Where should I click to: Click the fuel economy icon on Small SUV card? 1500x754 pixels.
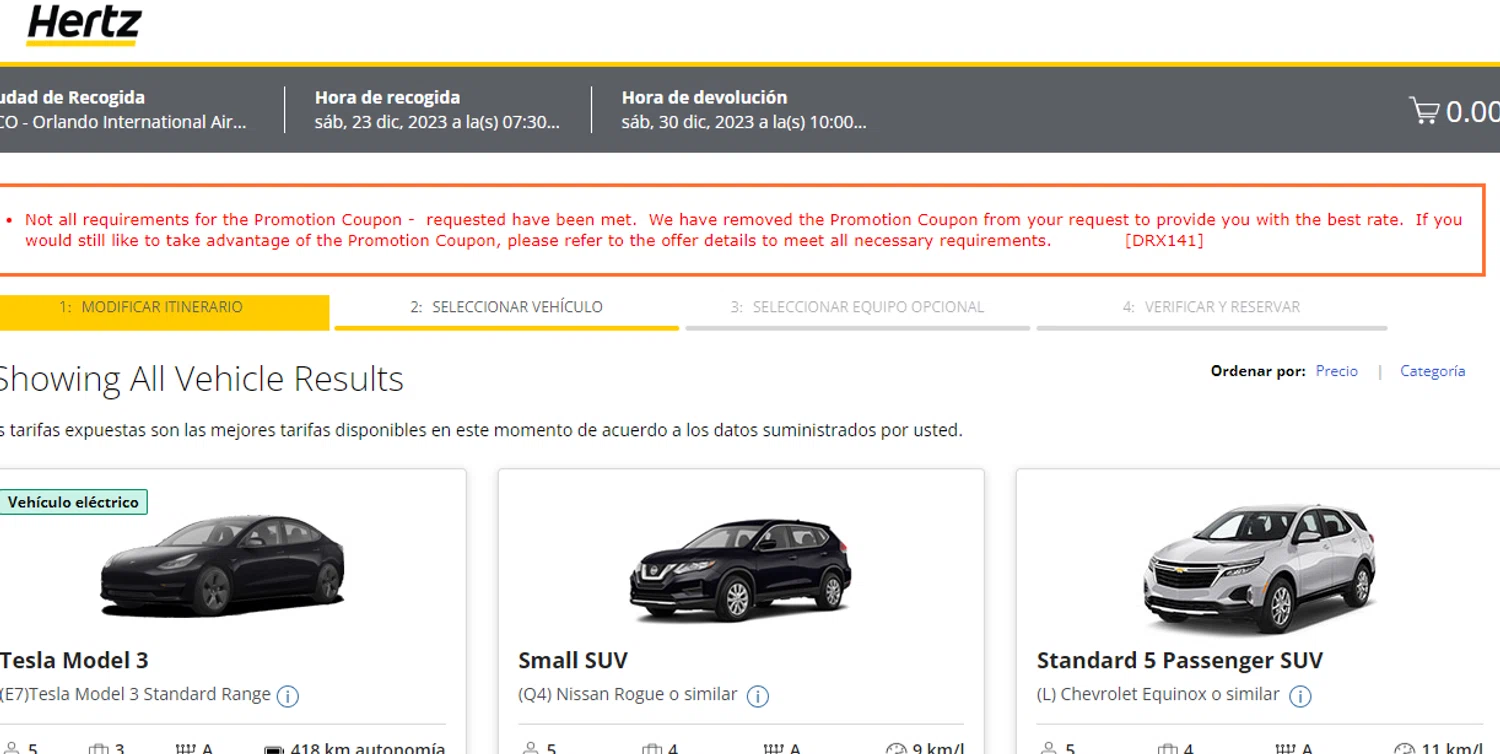[897, 749]
